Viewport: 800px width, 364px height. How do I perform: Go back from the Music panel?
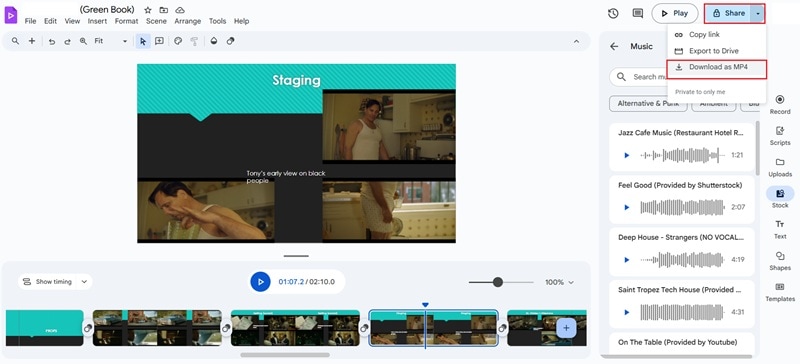614,46
